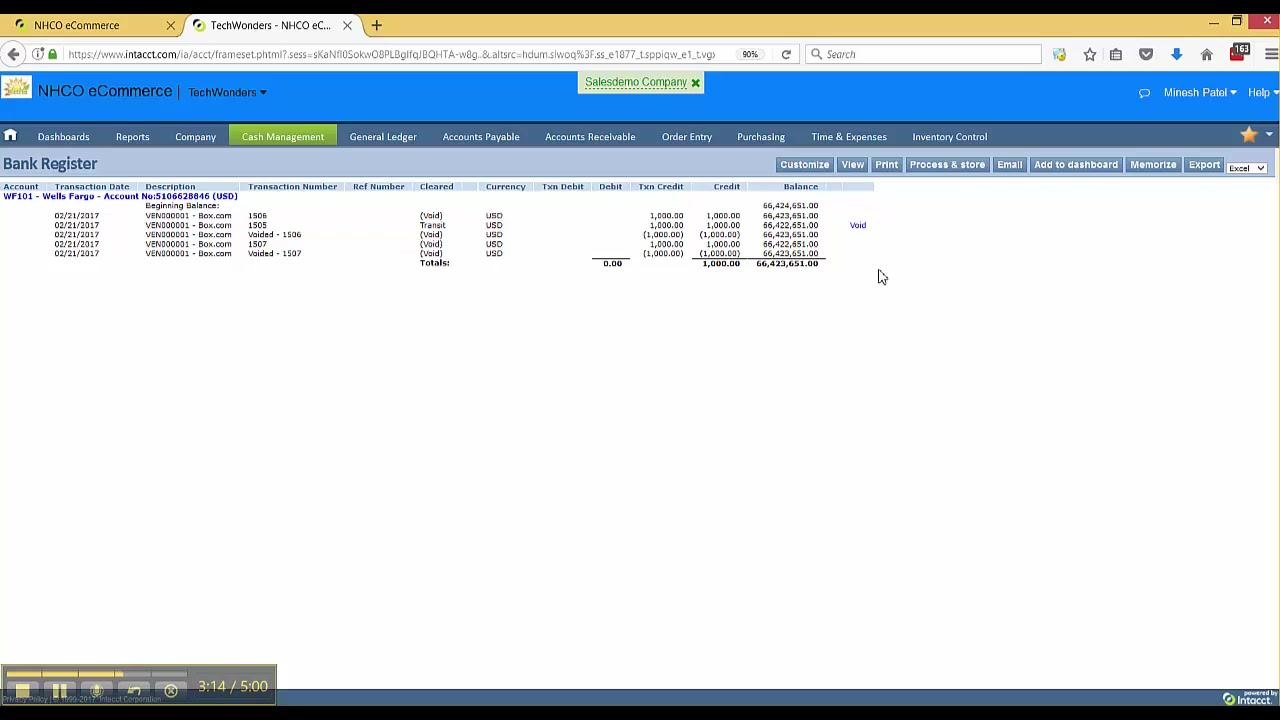
Task: Open the favorites star in navigation bar
Action: coord(1248,135)
